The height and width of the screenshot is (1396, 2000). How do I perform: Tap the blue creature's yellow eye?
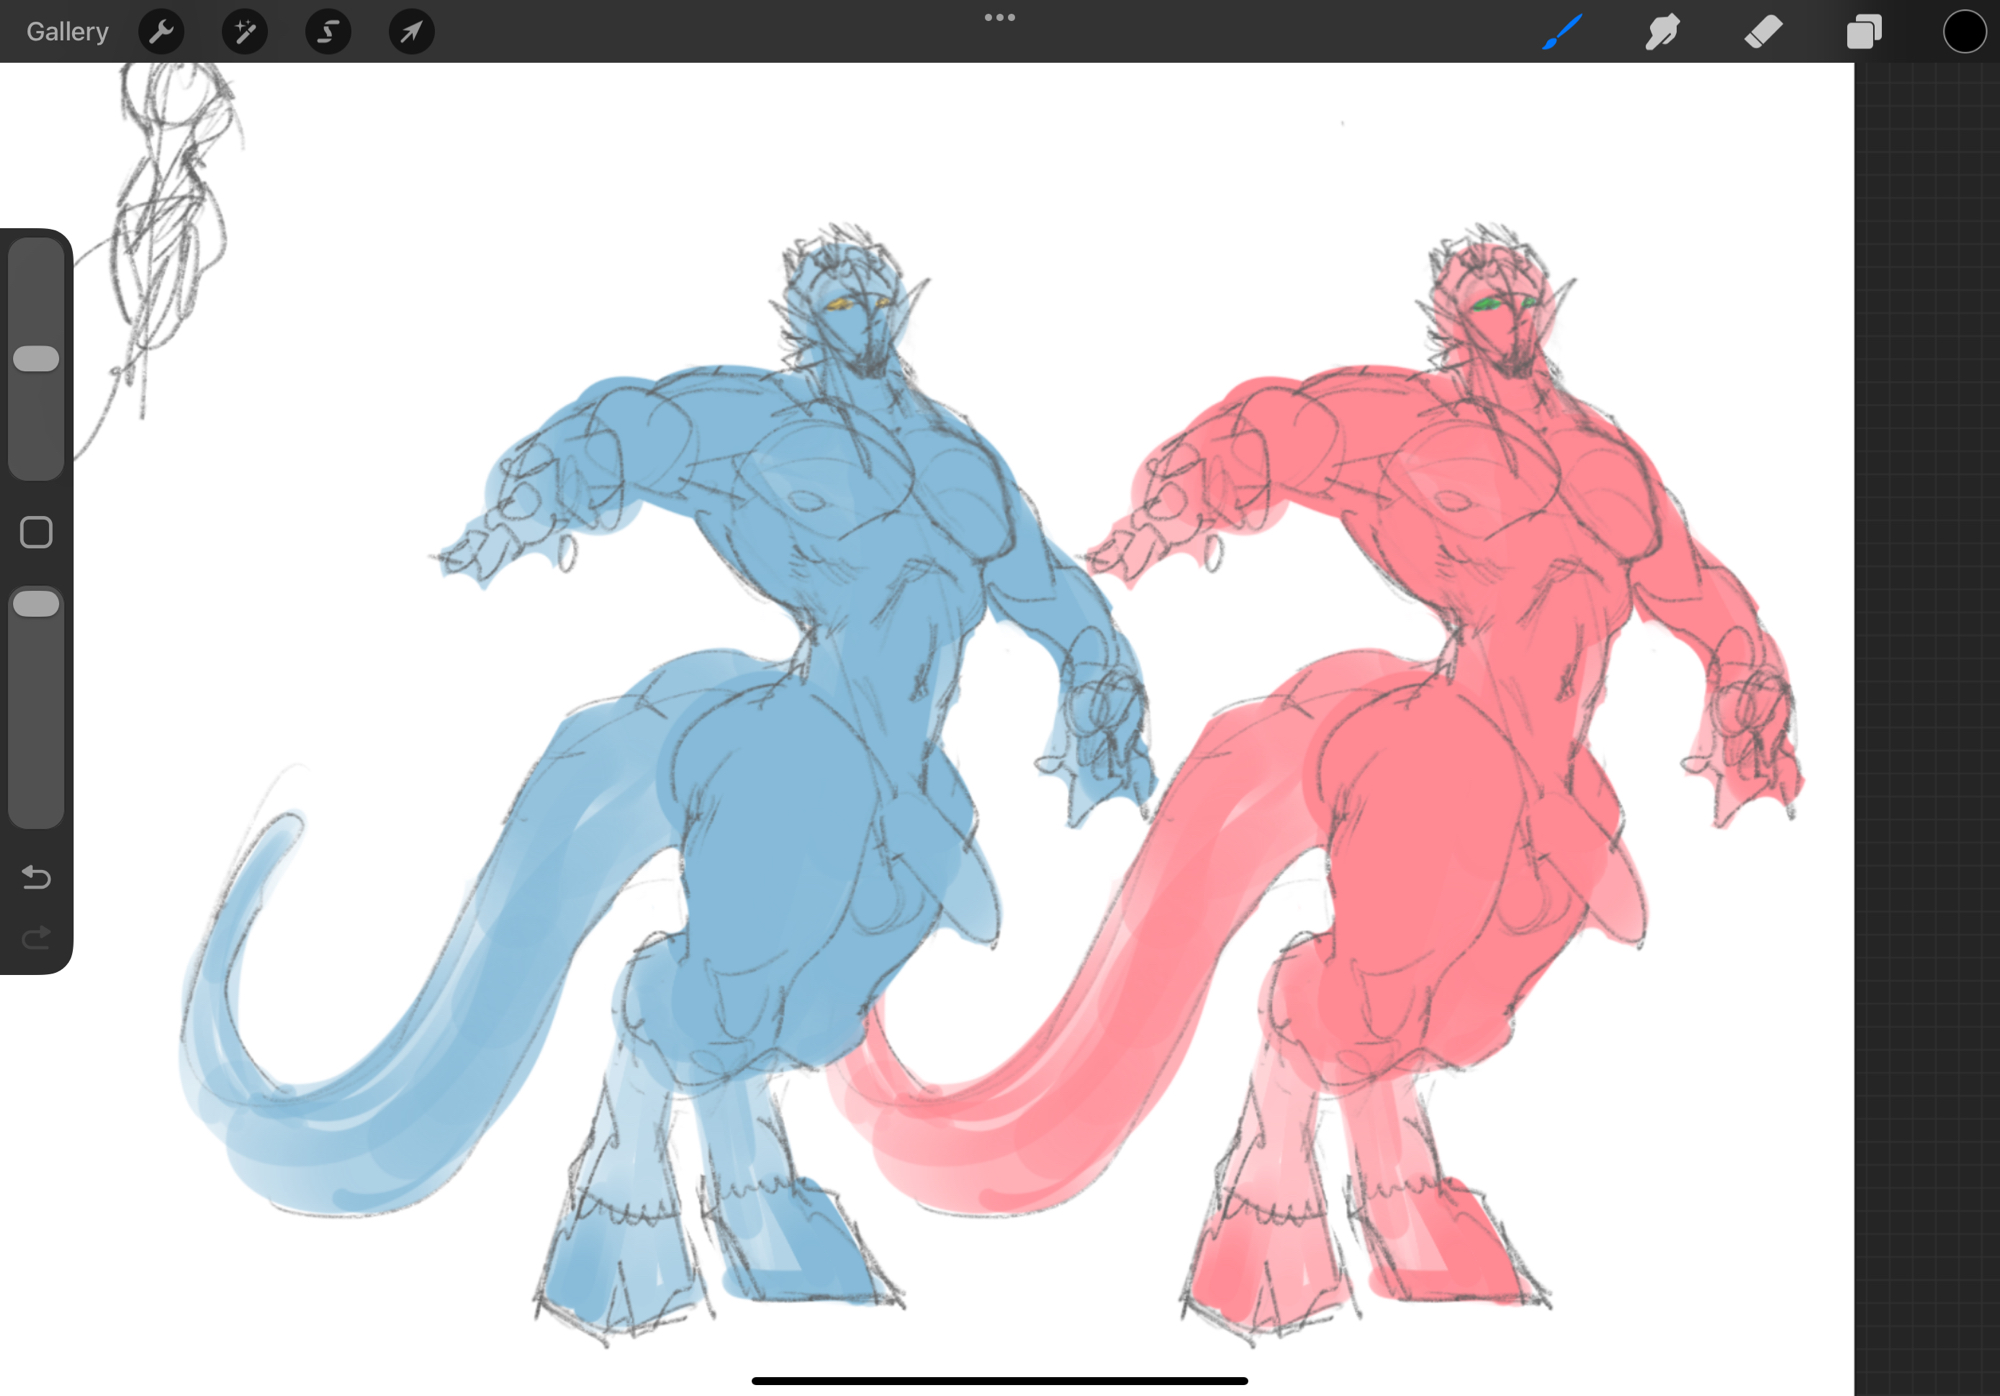click(838, 304)
